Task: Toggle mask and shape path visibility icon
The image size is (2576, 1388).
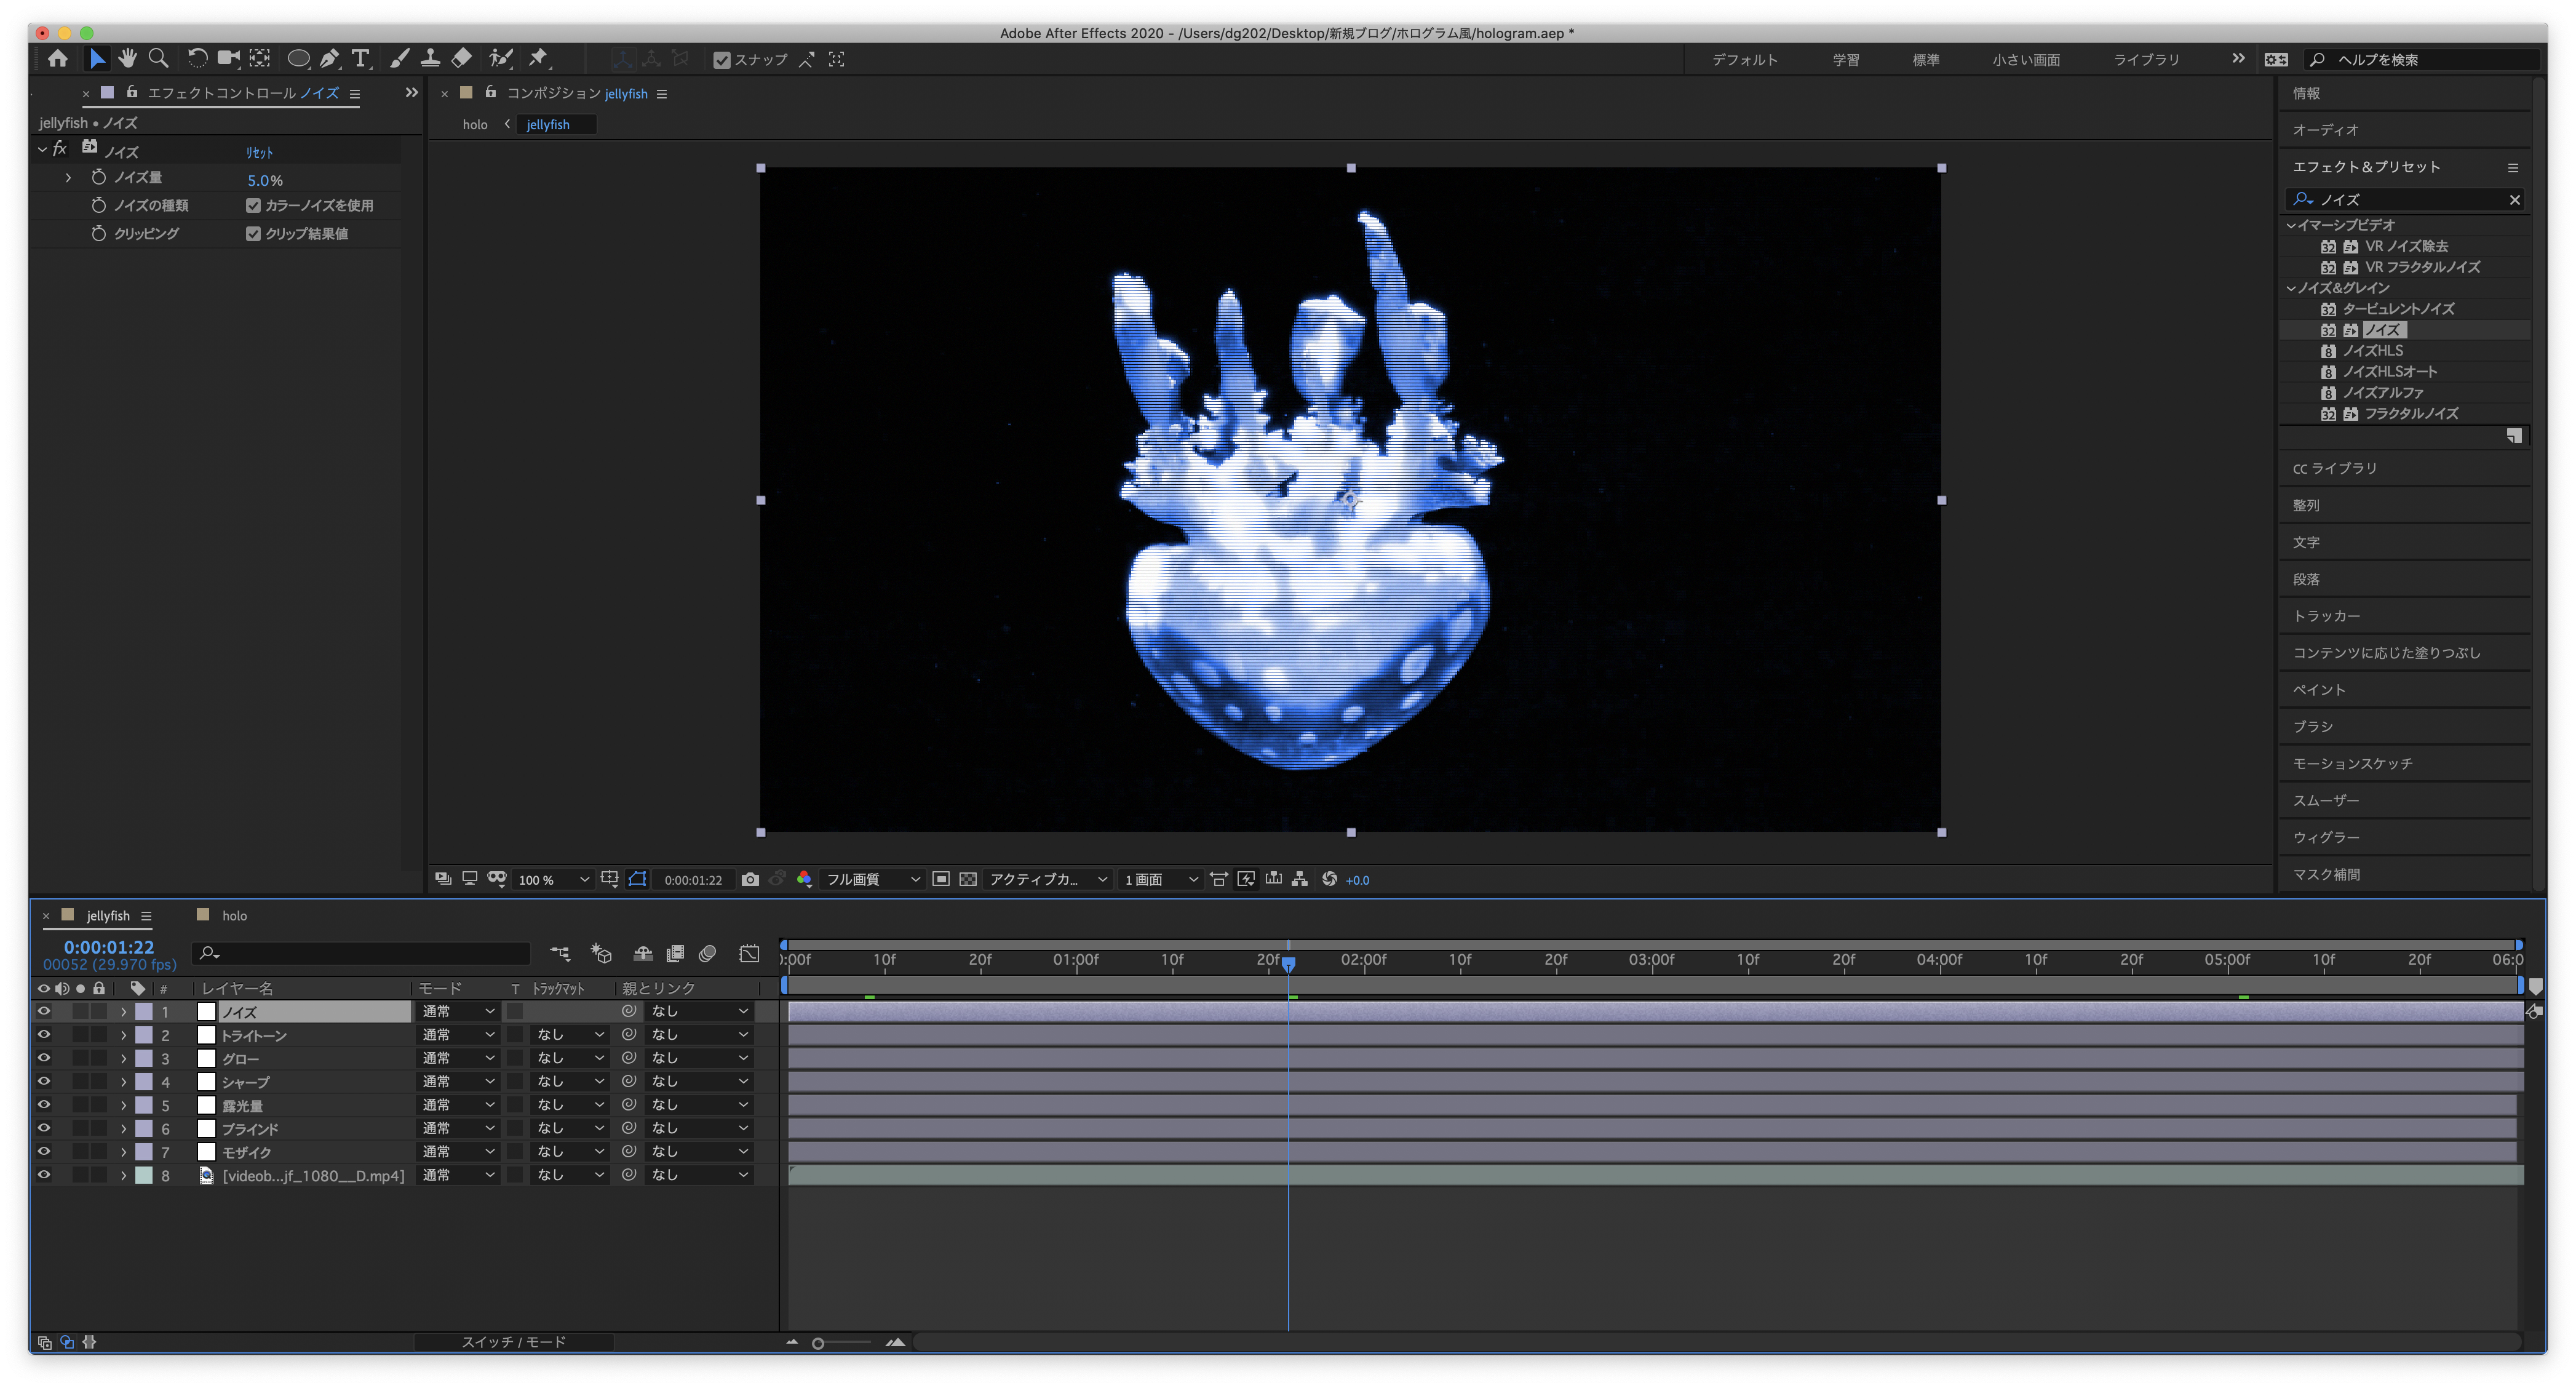Action: [x=637, y=879]
